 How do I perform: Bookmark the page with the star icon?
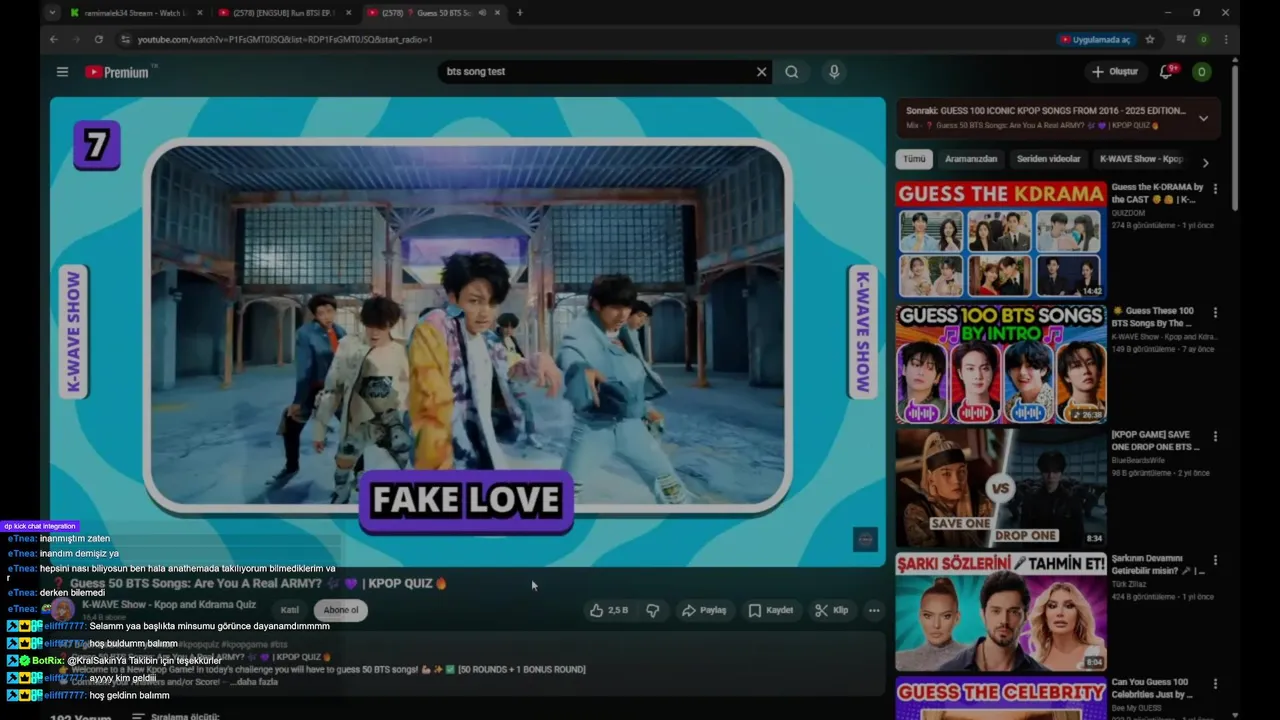[x=1150, y=39]
